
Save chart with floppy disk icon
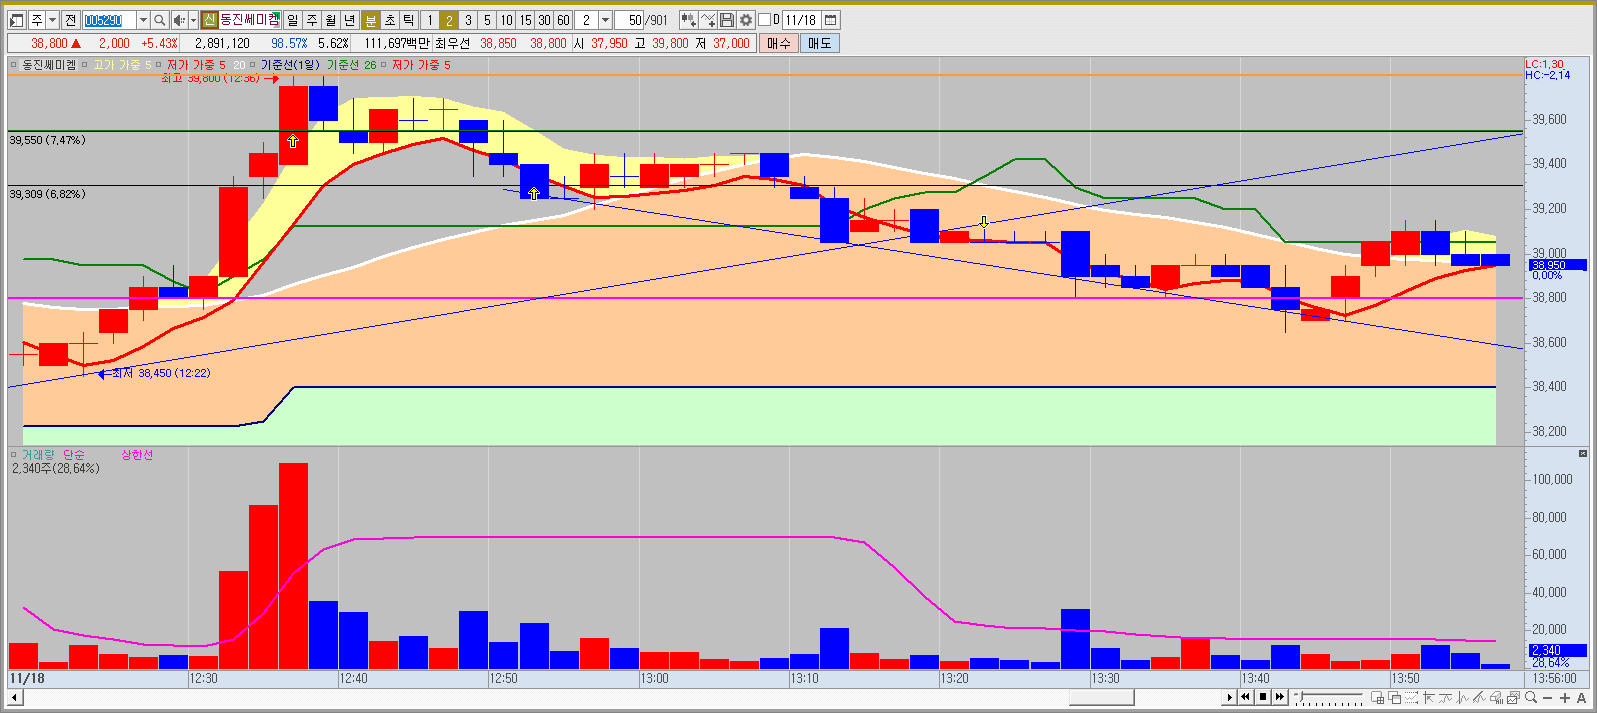(726, 20)
